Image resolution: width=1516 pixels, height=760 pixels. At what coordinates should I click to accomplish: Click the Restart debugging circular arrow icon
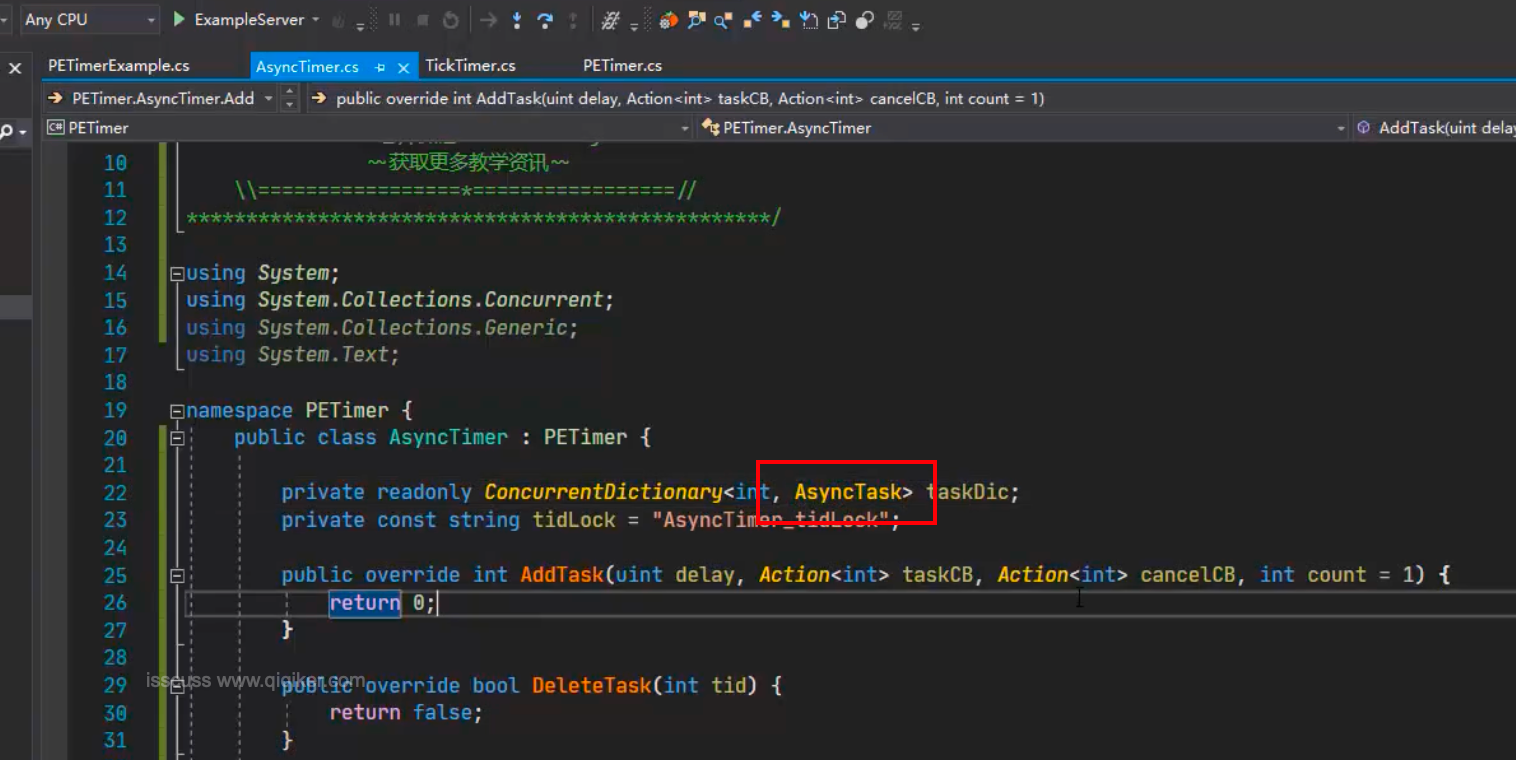[450, 20]
